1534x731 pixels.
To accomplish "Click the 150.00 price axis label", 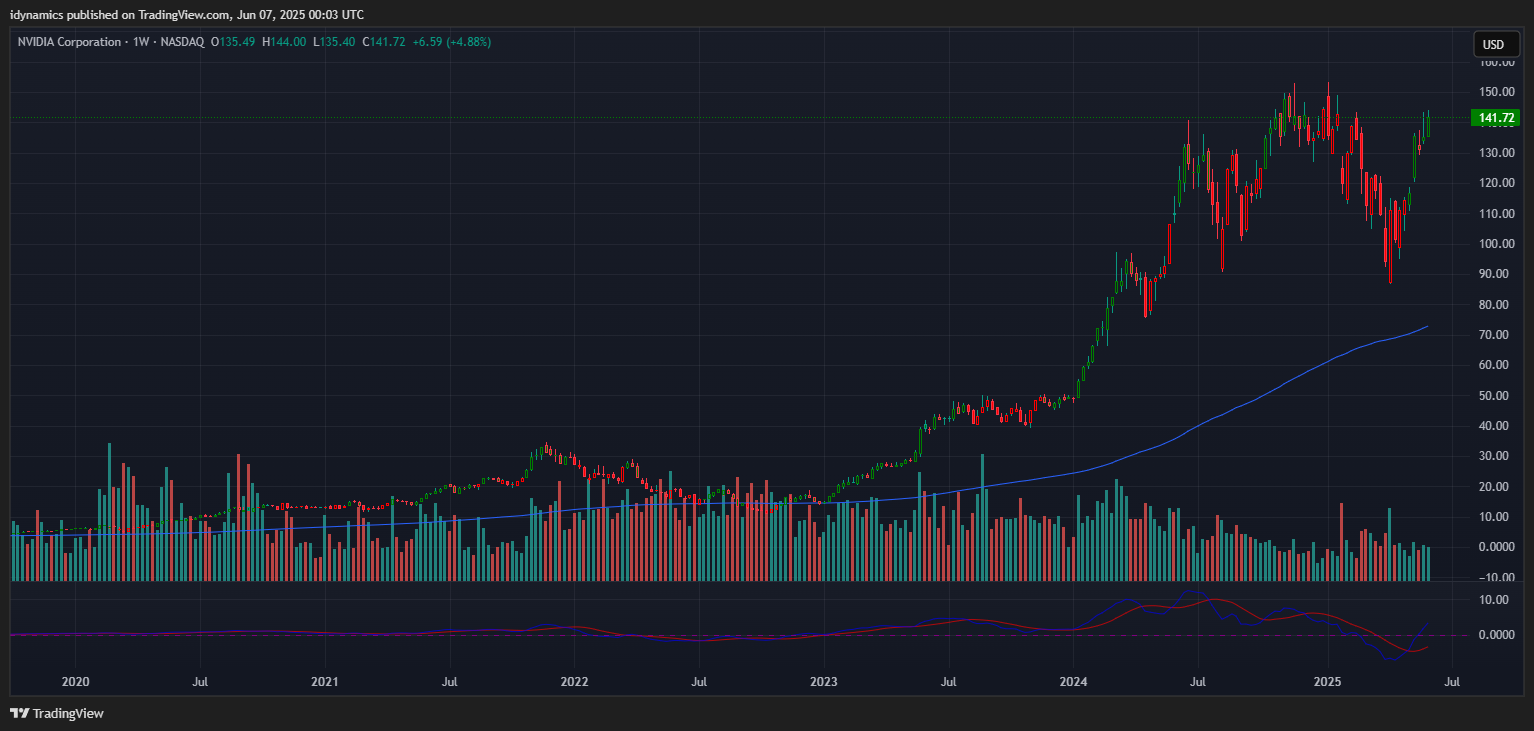I will pyautogui.click(x=1497, y=92).
